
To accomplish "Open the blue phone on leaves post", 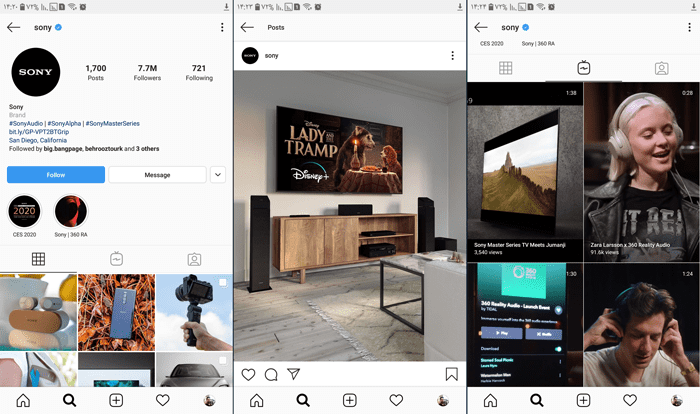I will [x=117, y=312].
